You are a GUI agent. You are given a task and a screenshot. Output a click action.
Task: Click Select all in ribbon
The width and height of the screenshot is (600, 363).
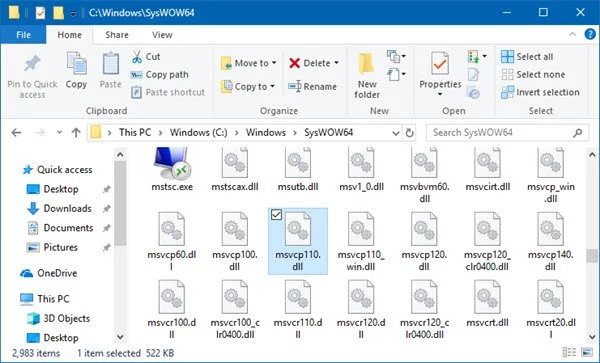[x=527, y=57]
